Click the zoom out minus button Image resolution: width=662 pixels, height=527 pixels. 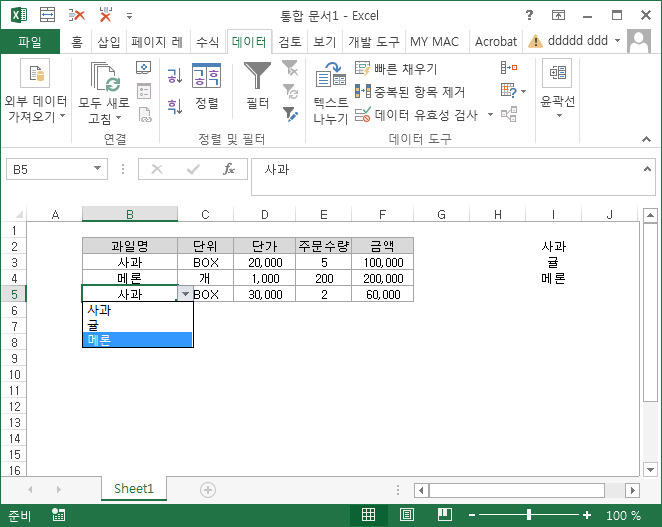[x=472, y=515]
